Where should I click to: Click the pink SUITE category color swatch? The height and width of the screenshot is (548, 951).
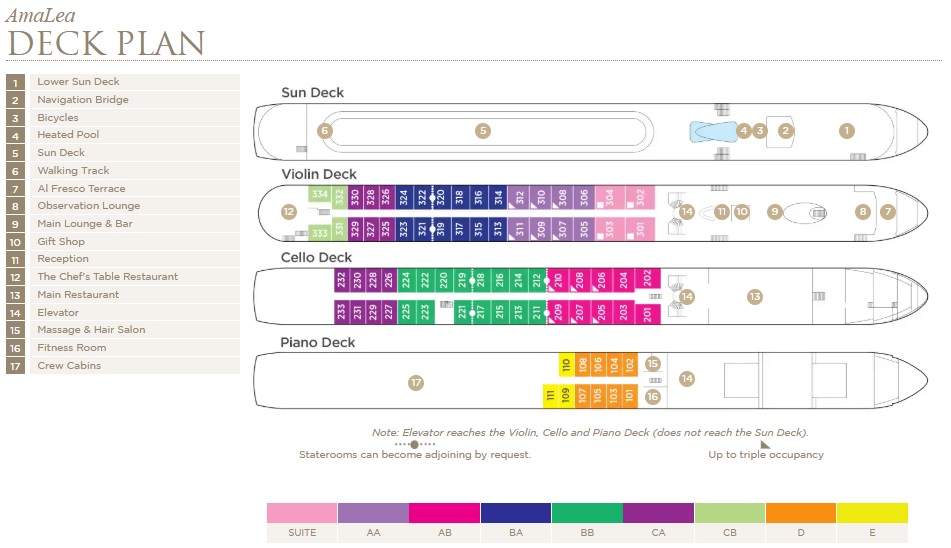tap(302, 513)
